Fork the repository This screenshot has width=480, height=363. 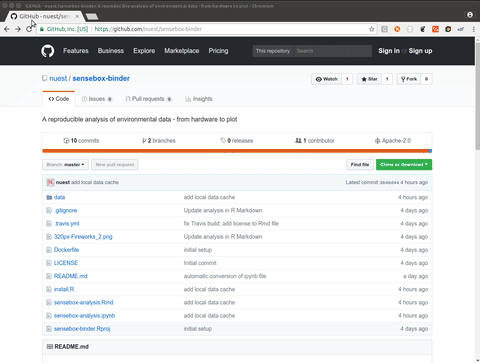pyautogui.click(x=409, y=79)
